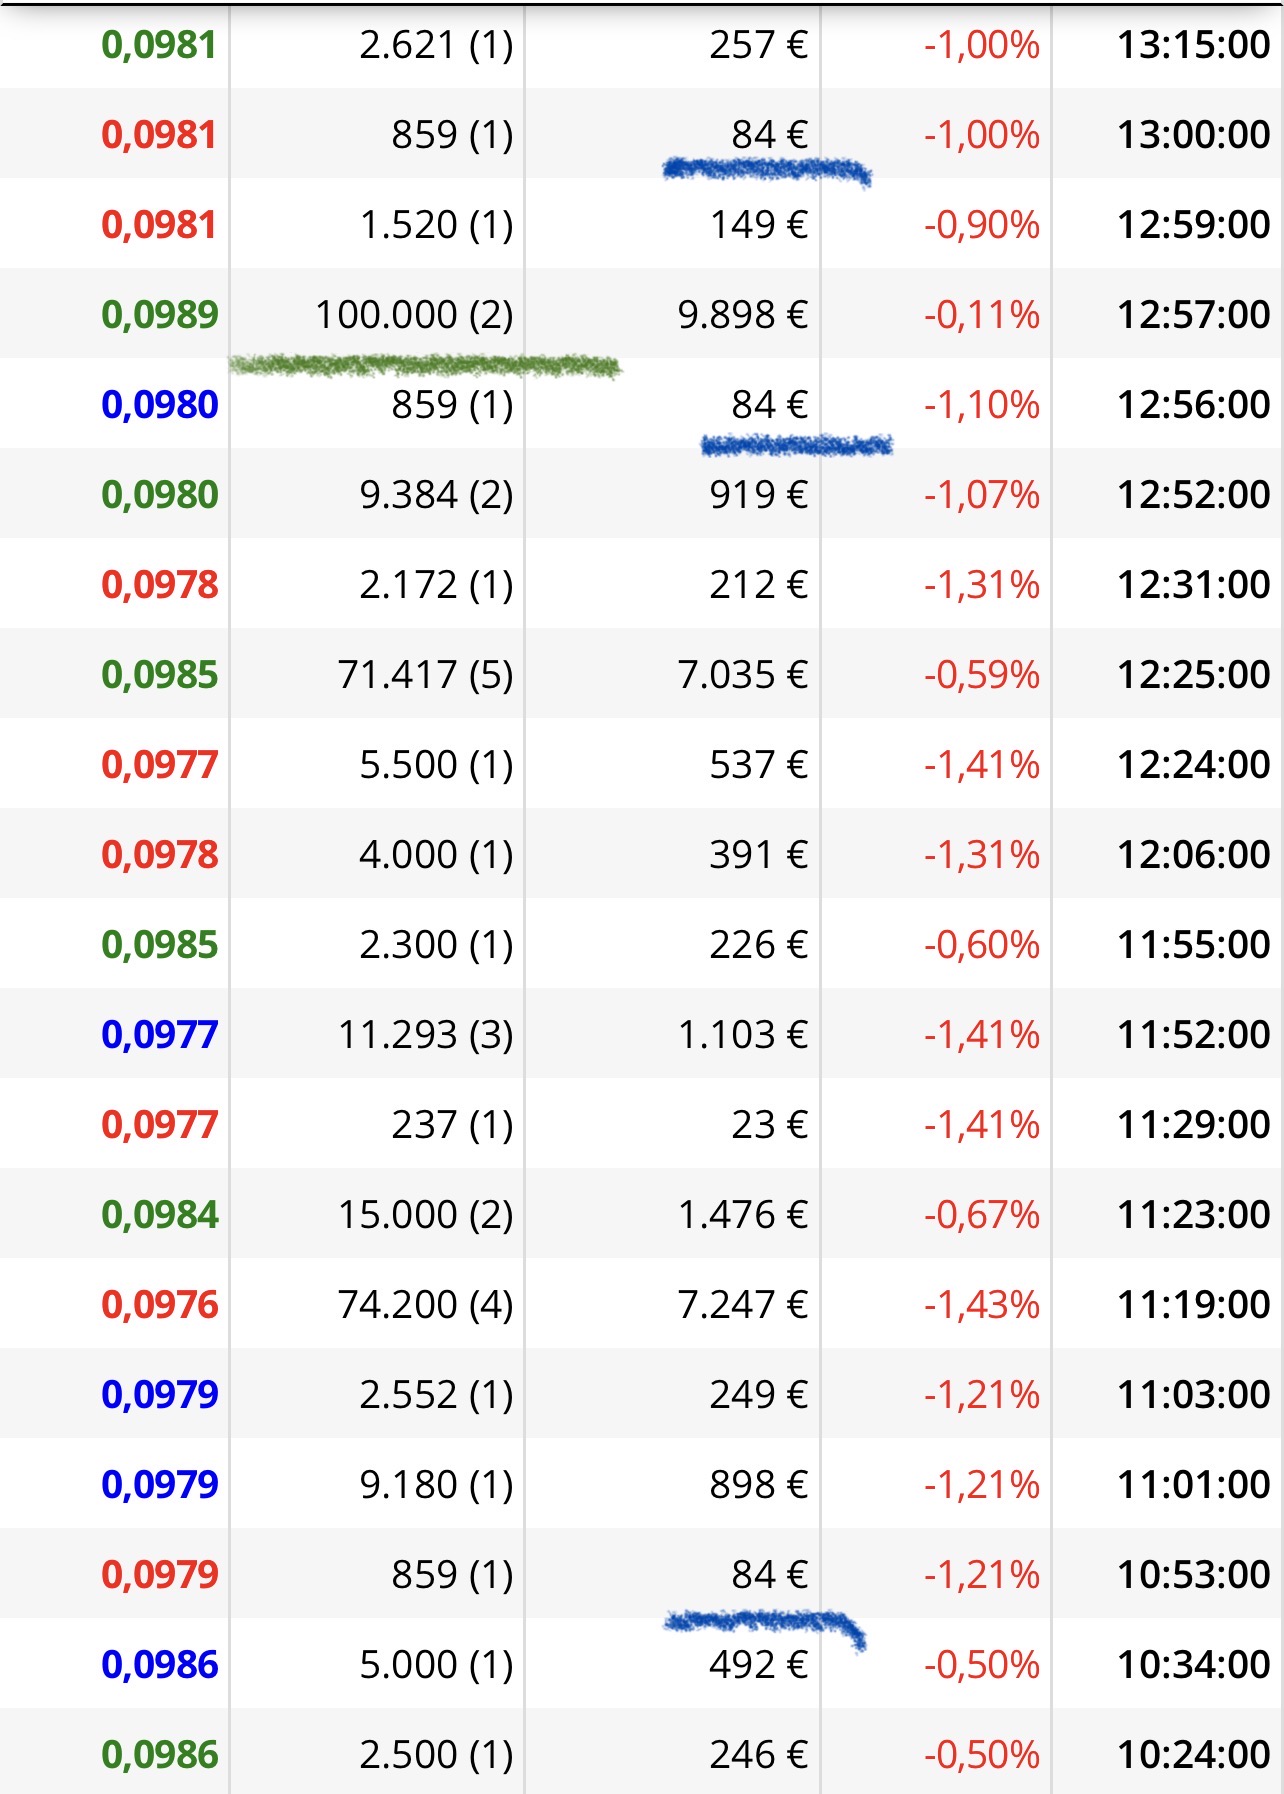Select the 492 € amount
Image resolution: width=1284 pixels, height=1794 pixels.
758,1665
